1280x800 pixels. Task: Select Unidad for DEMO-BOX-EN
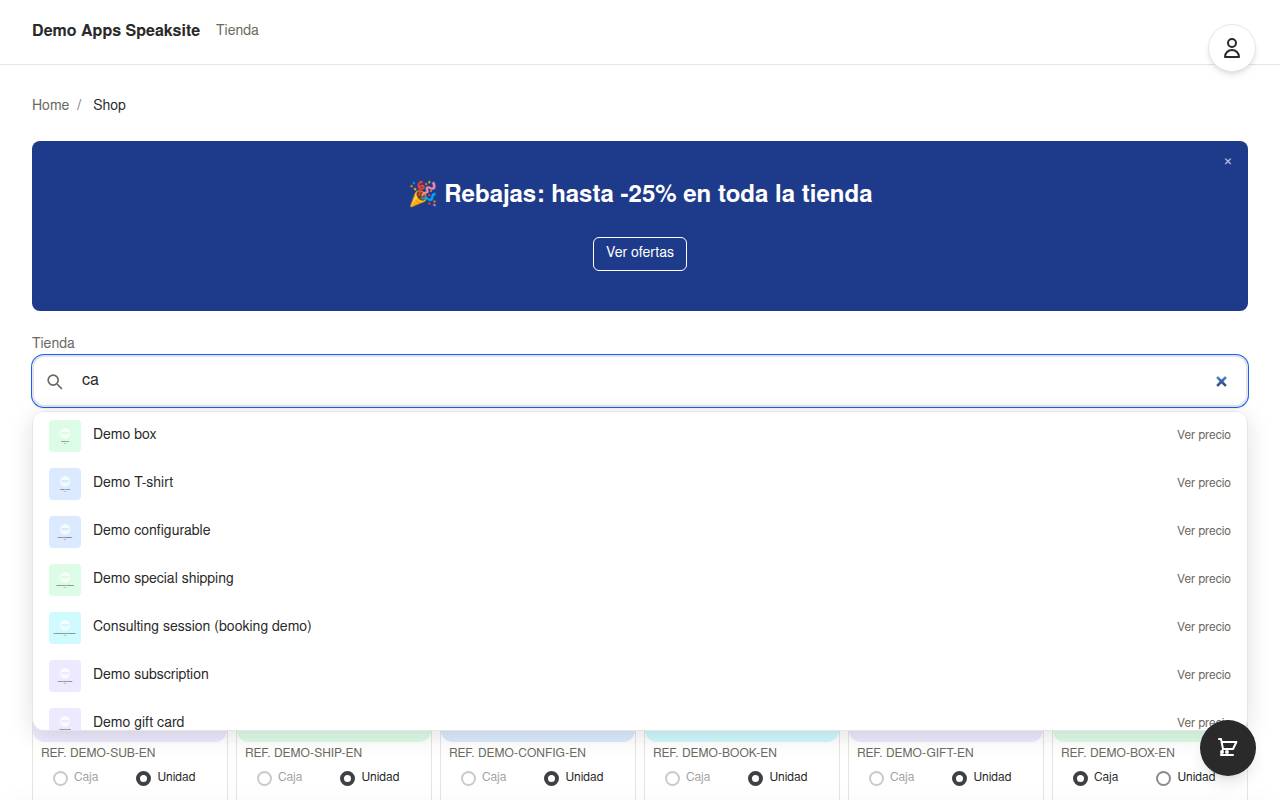point(1163,778)
